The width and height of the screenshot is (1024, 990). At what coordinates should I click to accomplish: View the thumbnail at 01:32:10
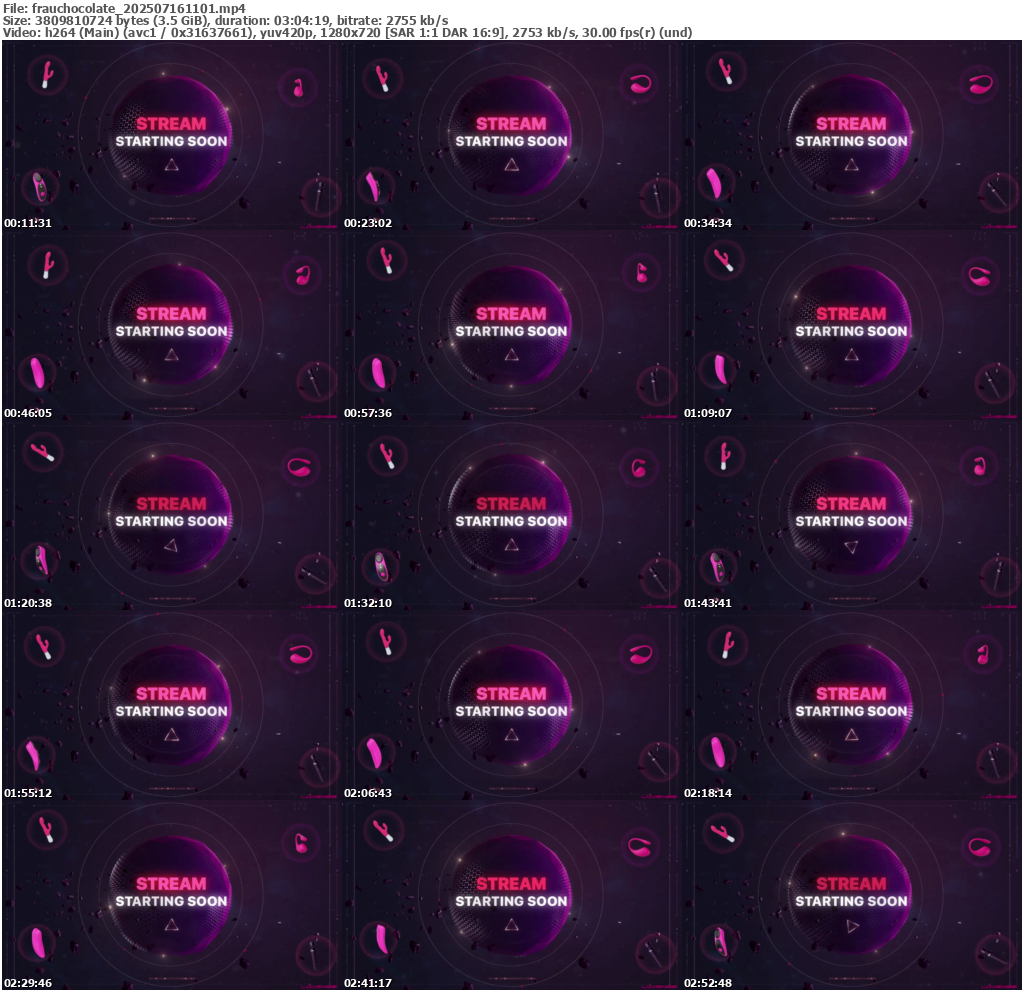pos(512,515)
